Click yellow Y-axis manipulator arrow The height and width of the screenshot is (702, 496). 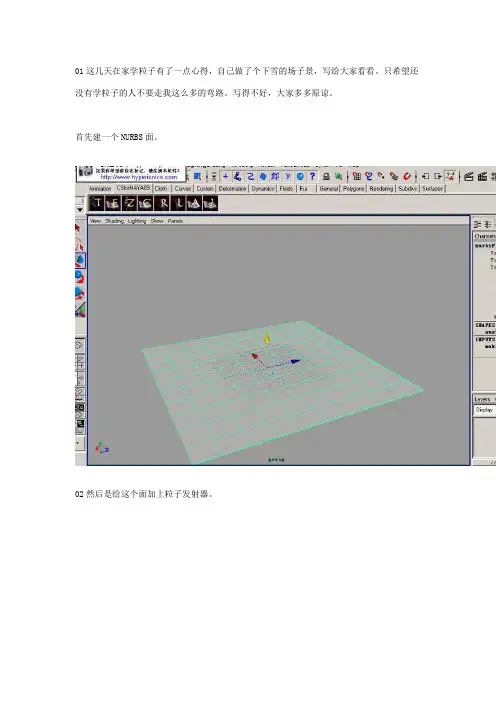(267, 337)
